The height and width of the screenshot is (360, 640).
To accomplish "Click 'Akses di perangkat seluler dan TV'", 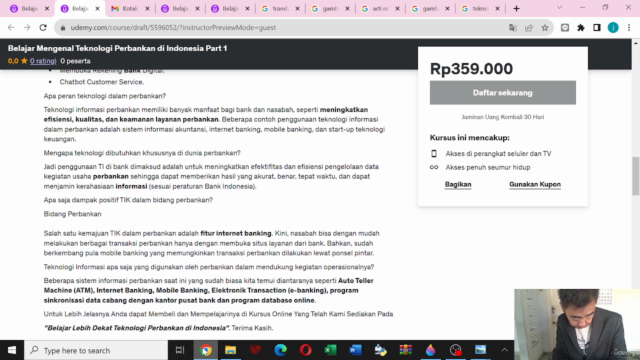I will 498,154.
